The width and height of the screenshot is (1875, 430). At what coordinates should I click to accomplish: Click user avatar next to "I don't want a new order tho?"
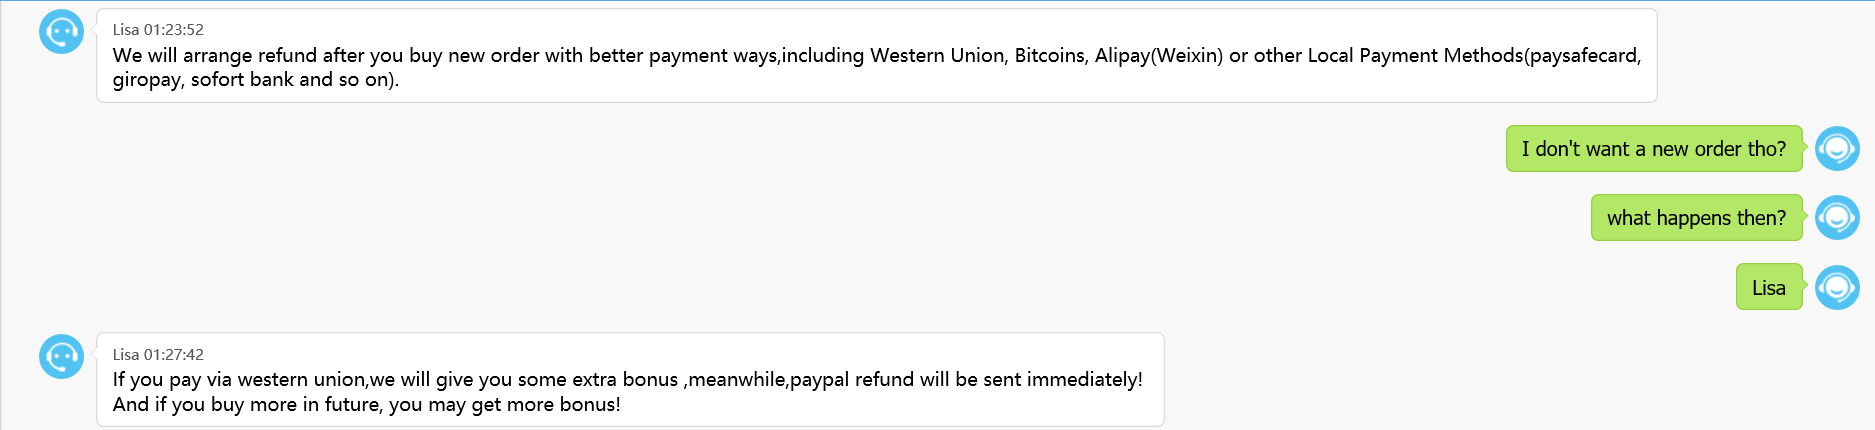pos(1837,149)
